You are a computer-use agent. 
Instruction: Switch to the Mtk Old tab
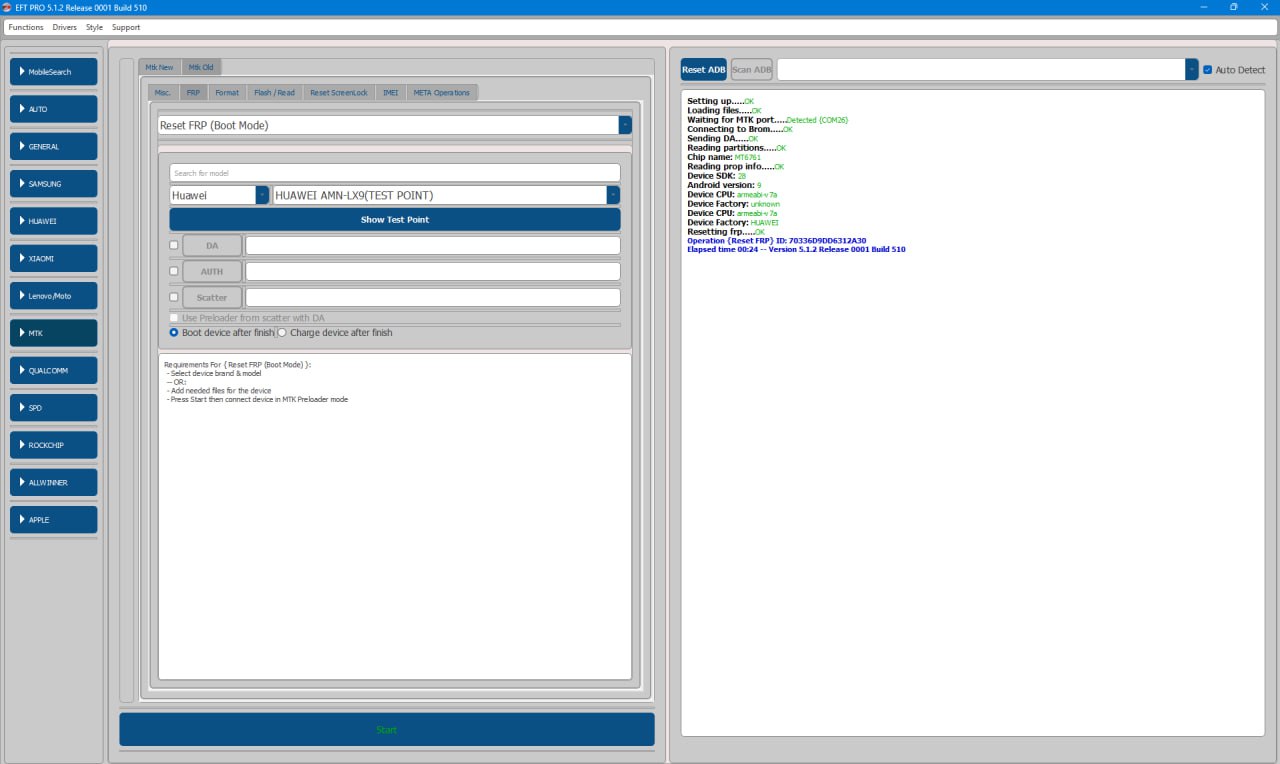tap(201, 67)
